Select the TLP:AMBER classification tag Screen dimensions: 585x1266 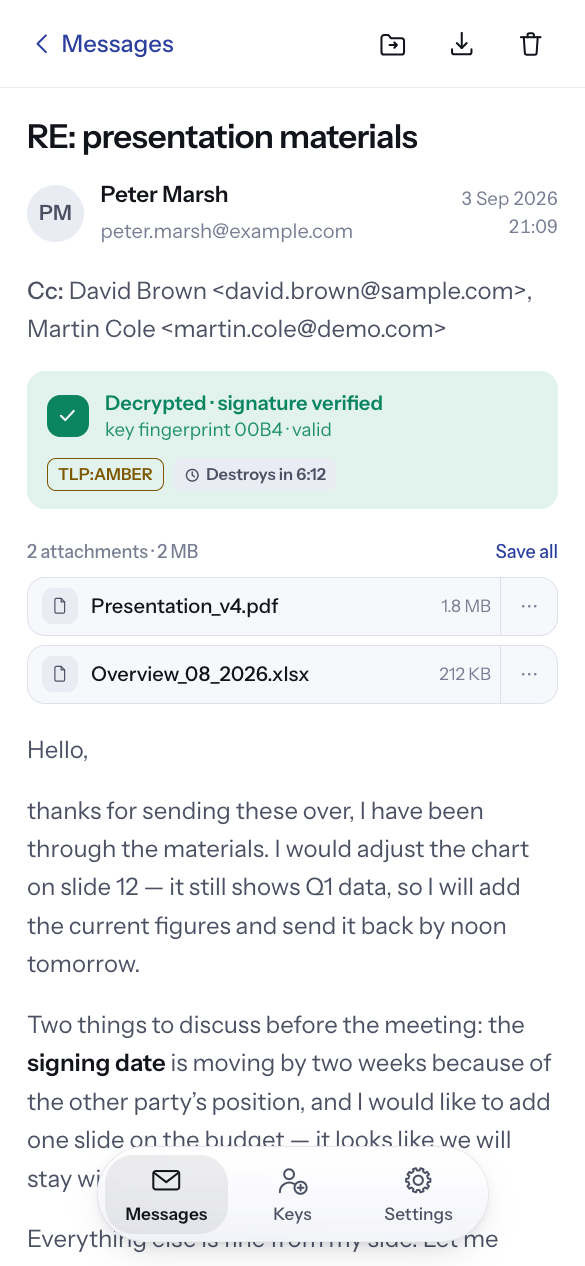[x=105, y=474]
